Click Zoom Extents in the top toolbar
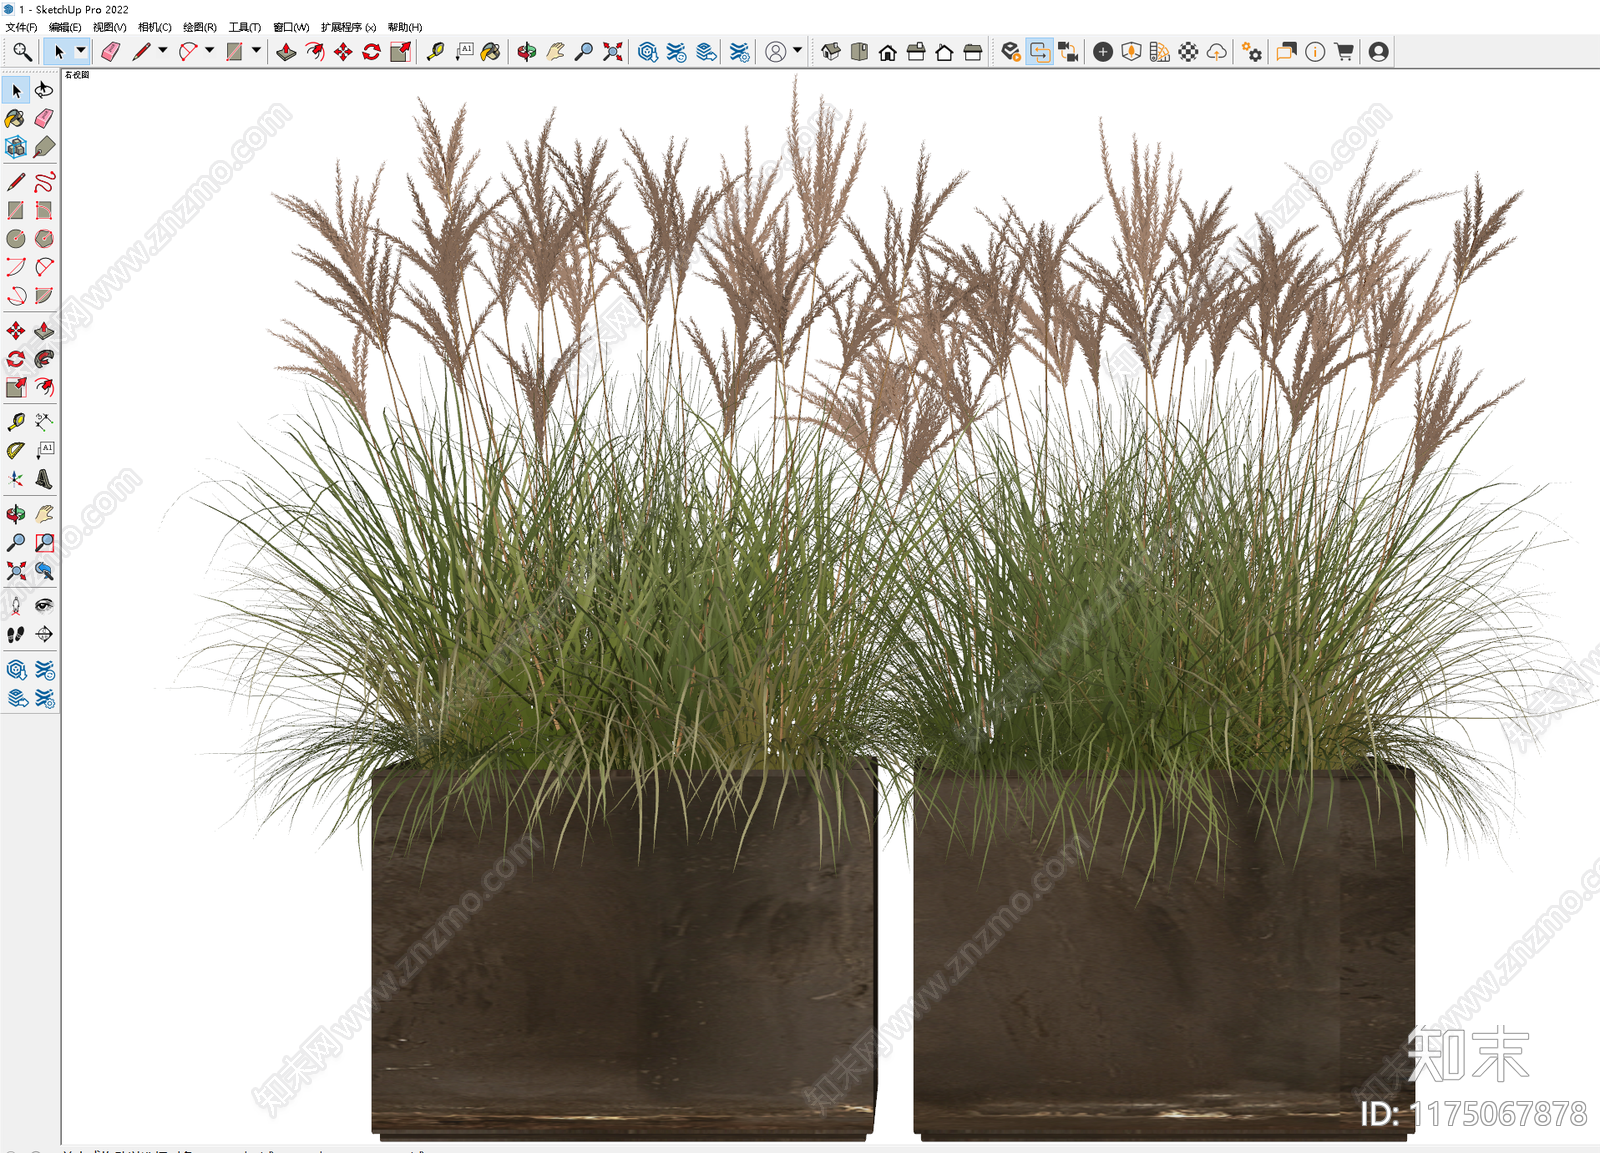 612,52
